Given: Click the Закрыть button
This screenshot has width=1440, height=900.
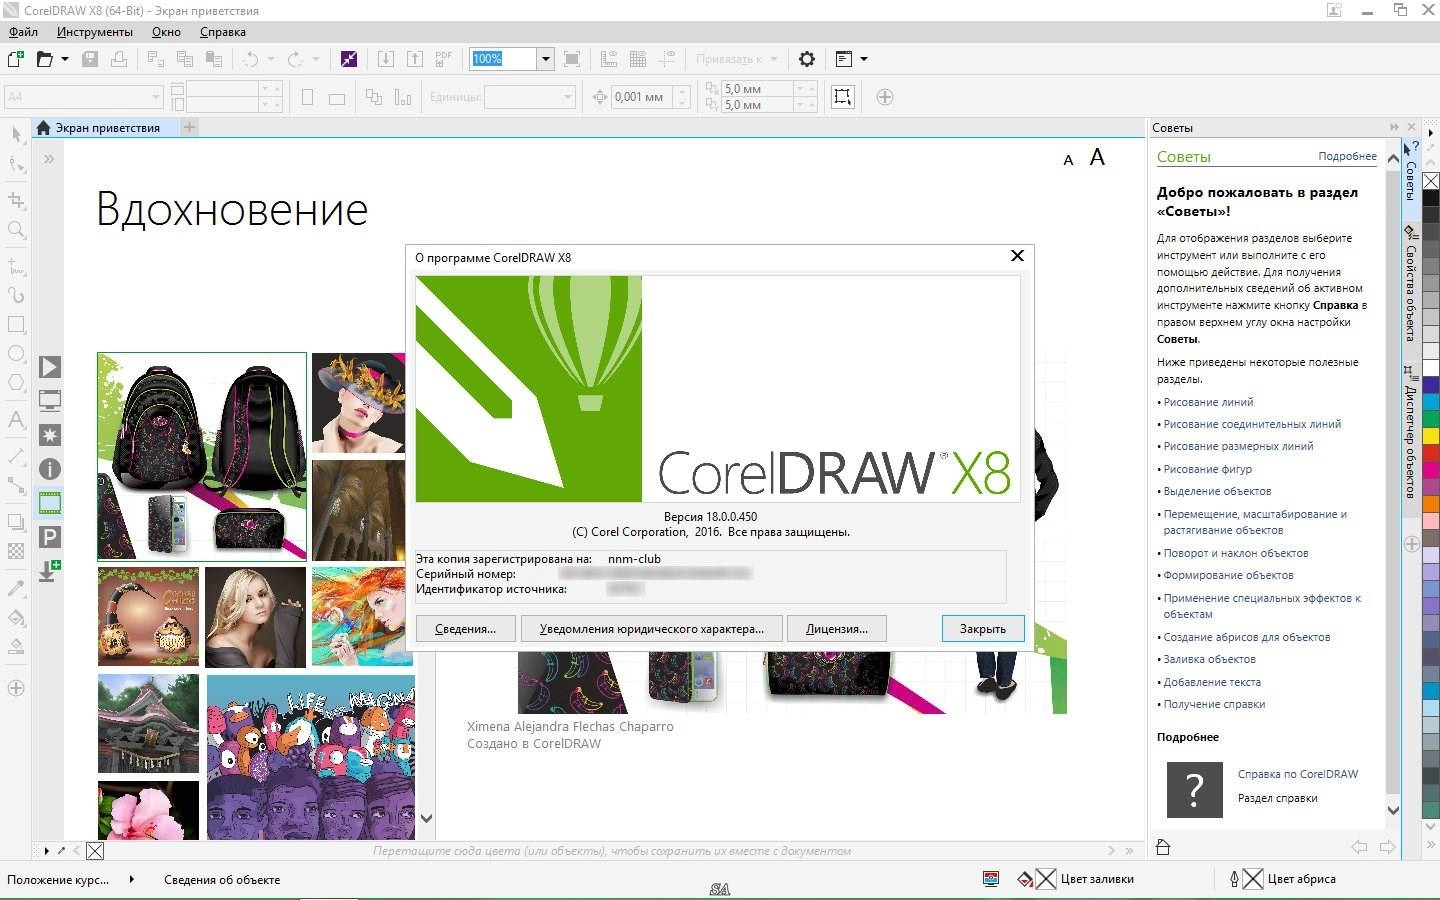Looking at the screenshot, I should point(983,629).
